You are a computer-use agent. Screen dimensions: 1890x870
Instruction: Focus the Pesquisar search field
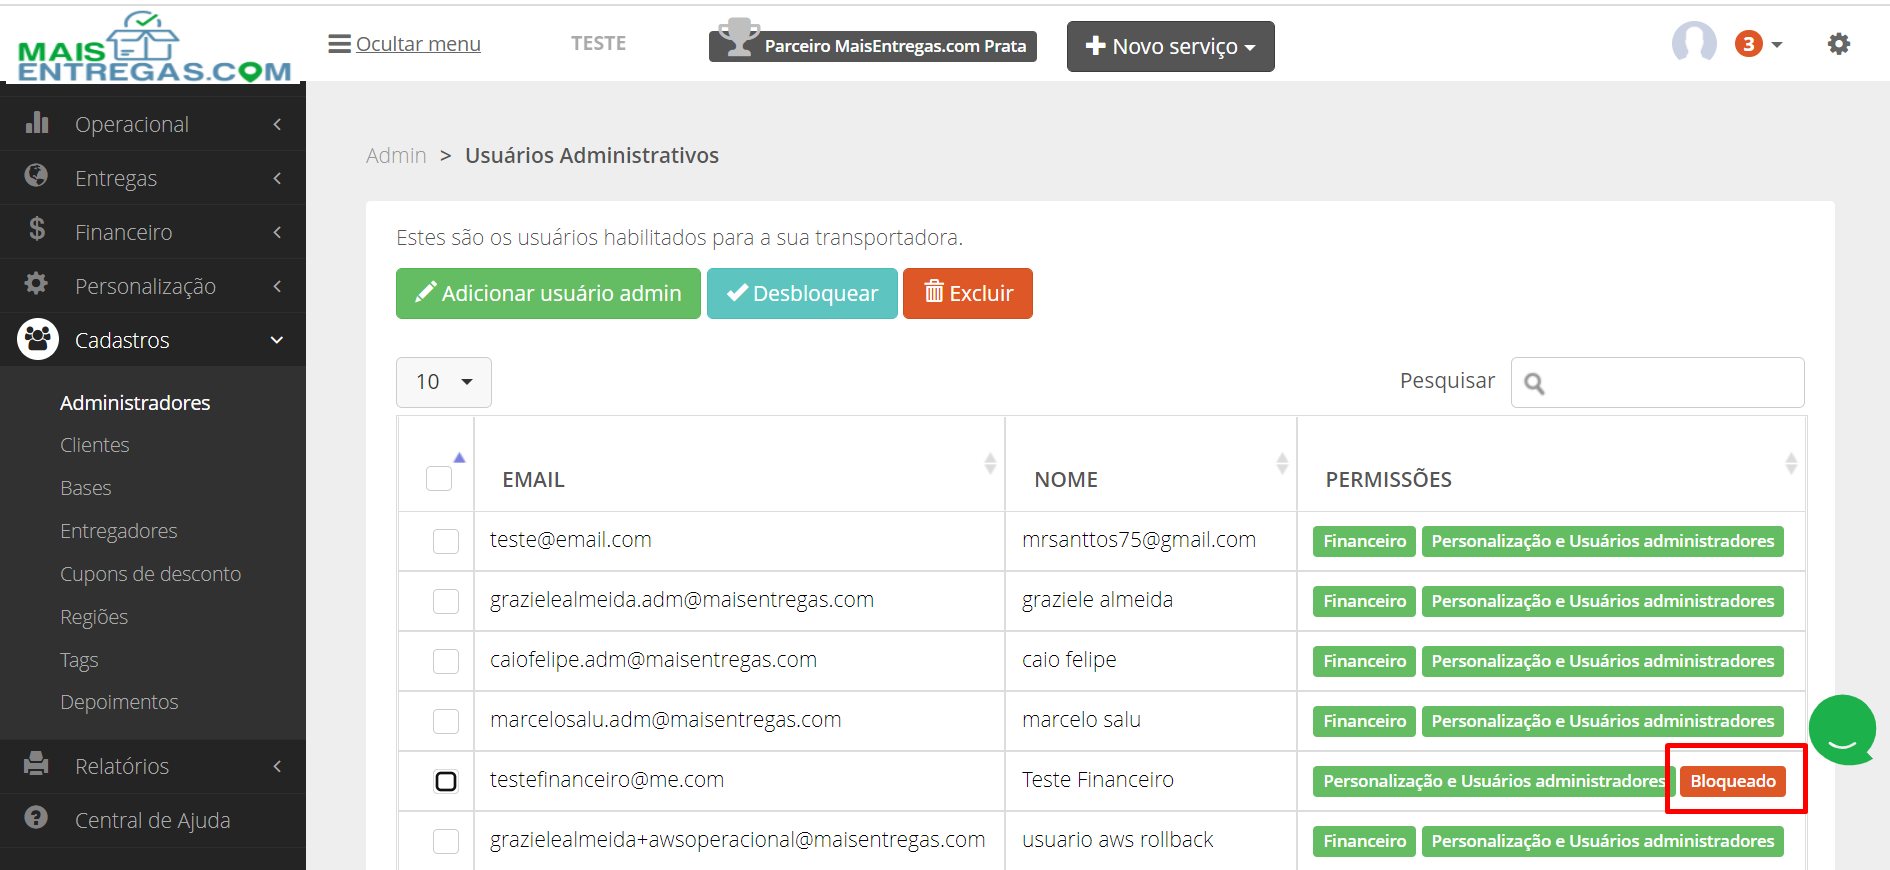1657,382
